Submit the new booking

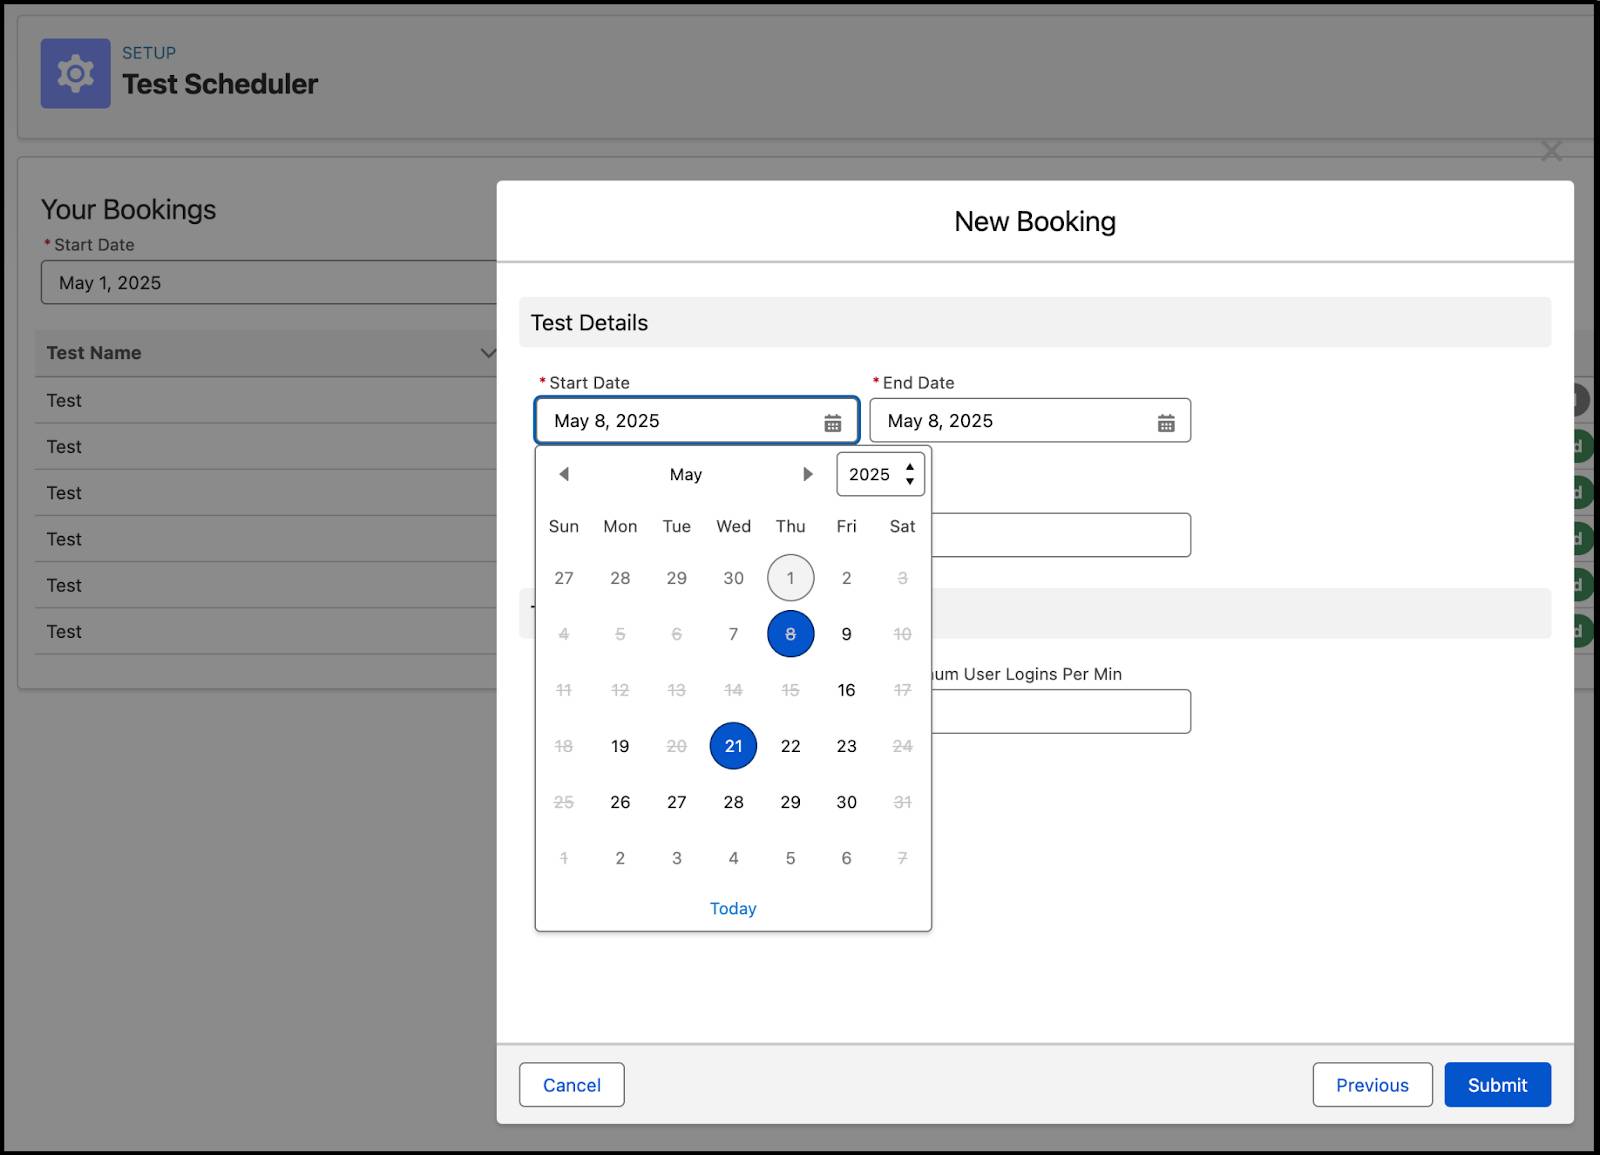(x=1497, y=1084)
